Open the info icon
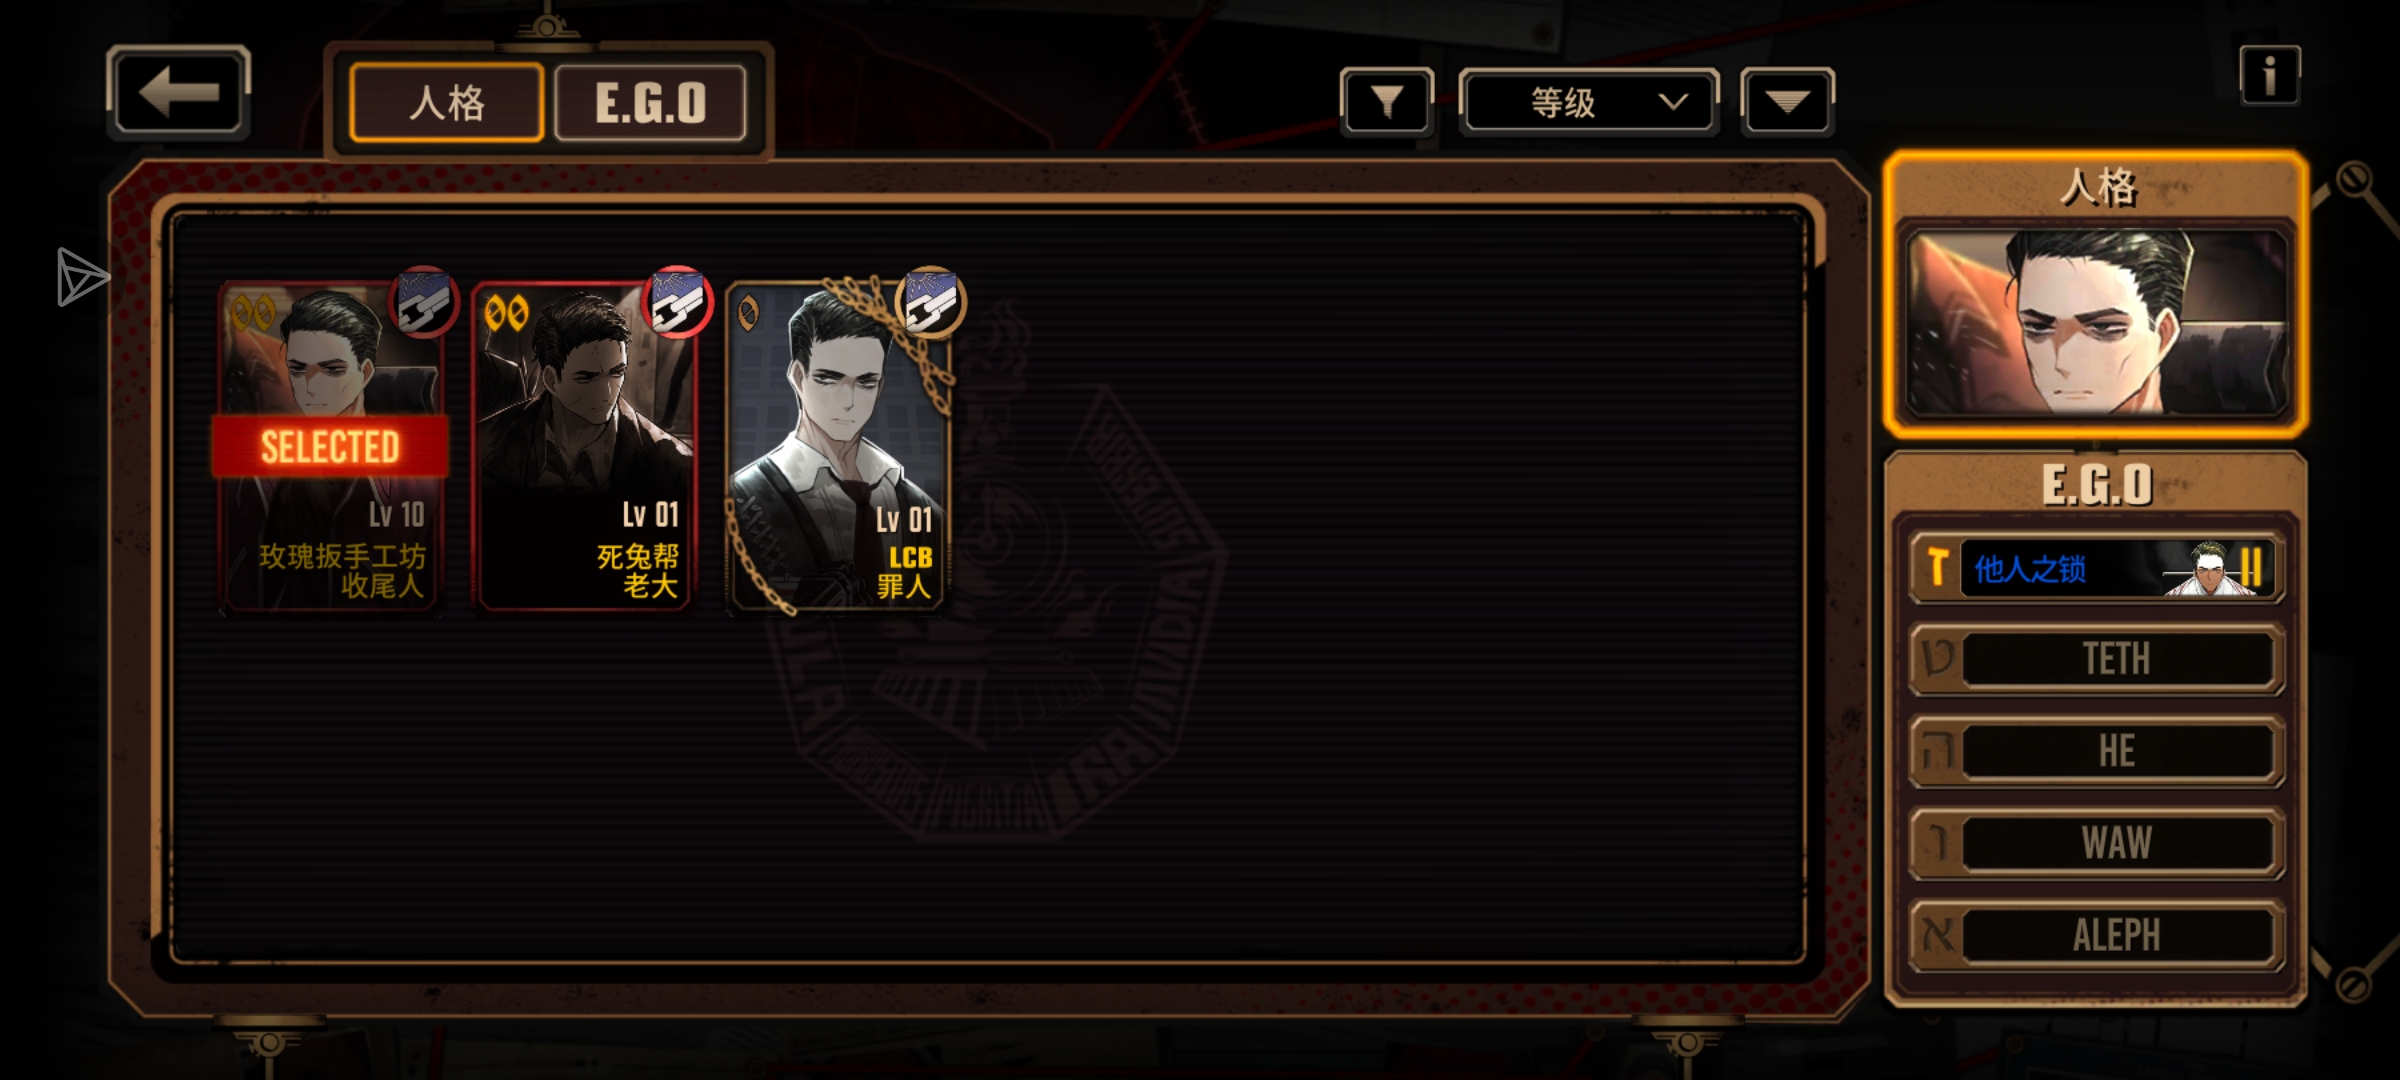This screenshot has width=2400, height=1080. pos(2270,75)
